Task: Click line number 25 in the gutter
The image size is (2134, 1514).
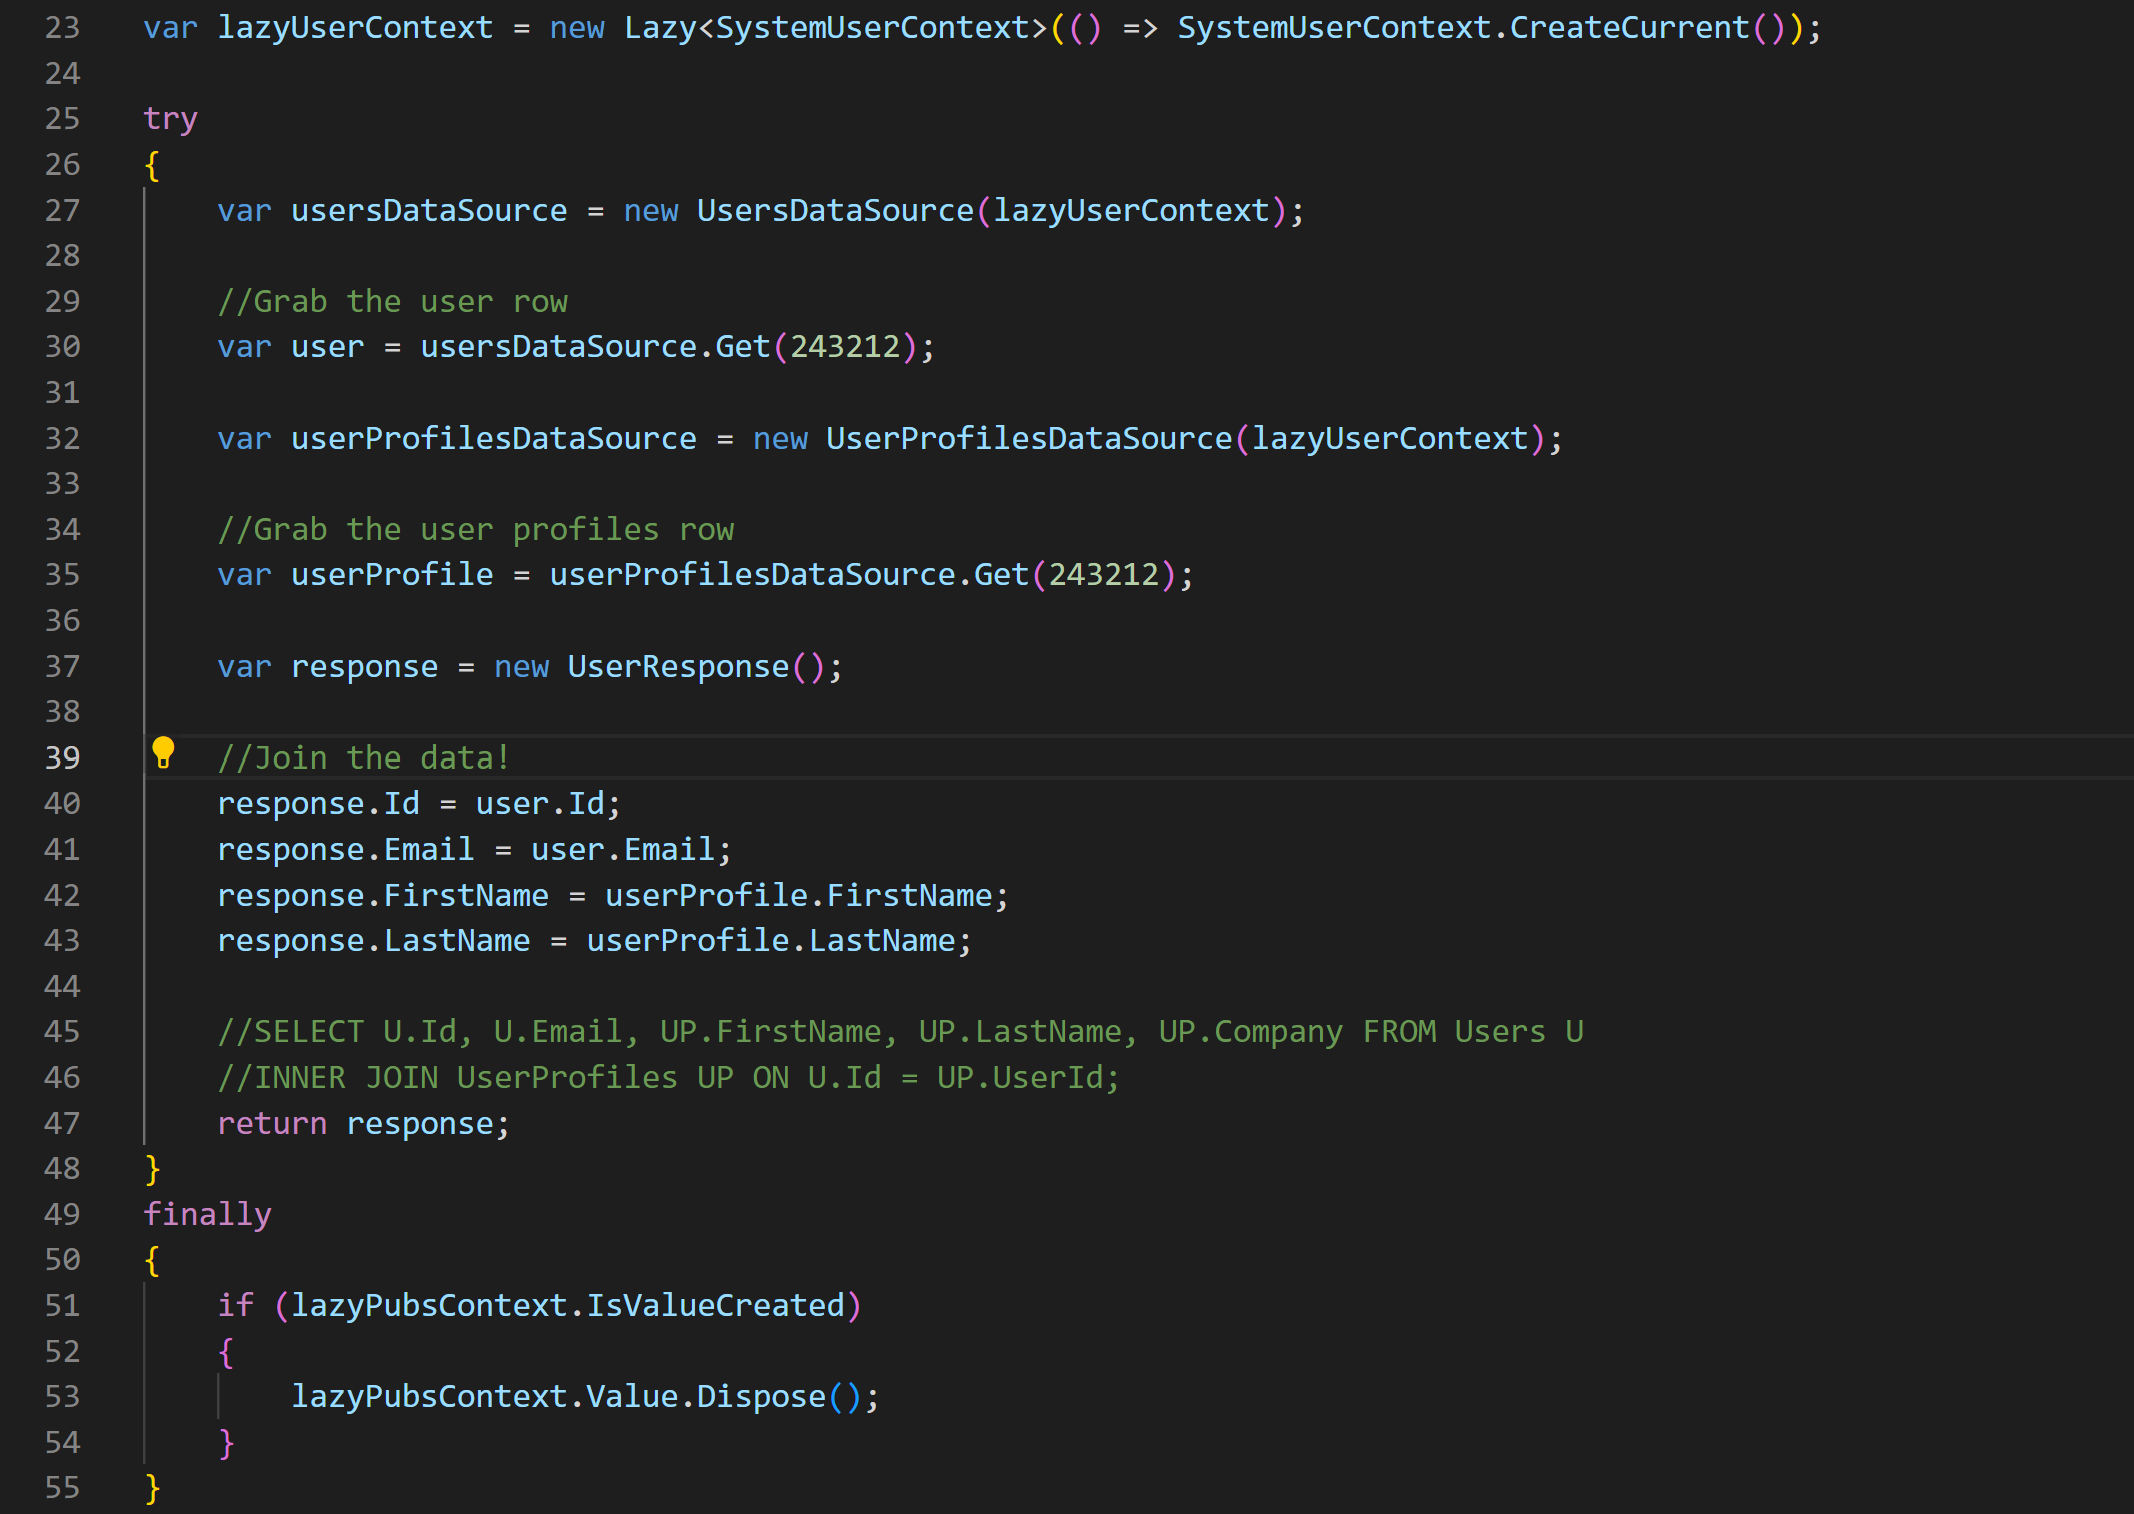Action: coord(62,119)
